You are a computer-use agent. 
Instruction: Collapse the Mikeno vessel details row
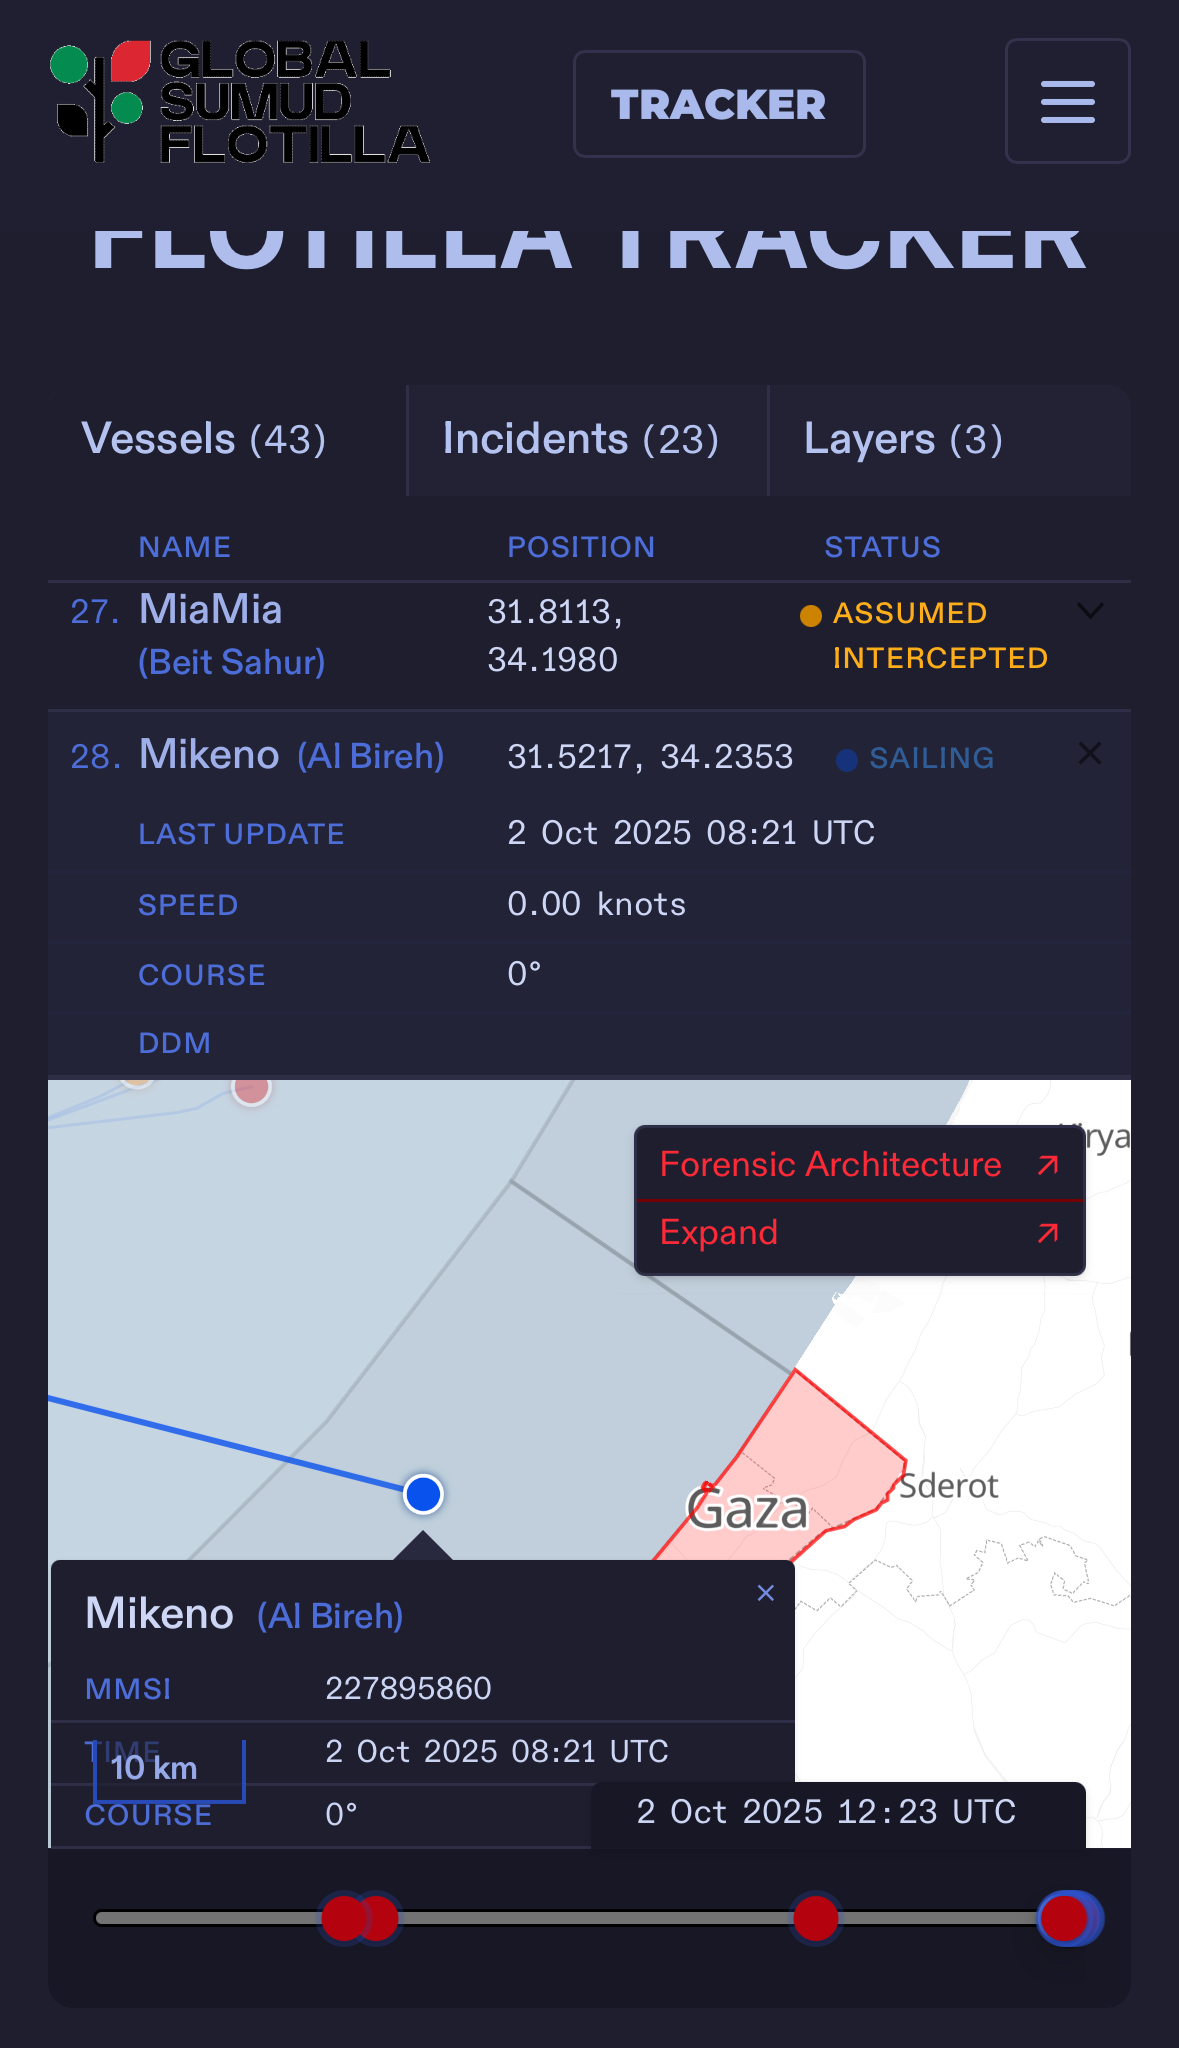pyautogui.click(x=1090, y=754)
